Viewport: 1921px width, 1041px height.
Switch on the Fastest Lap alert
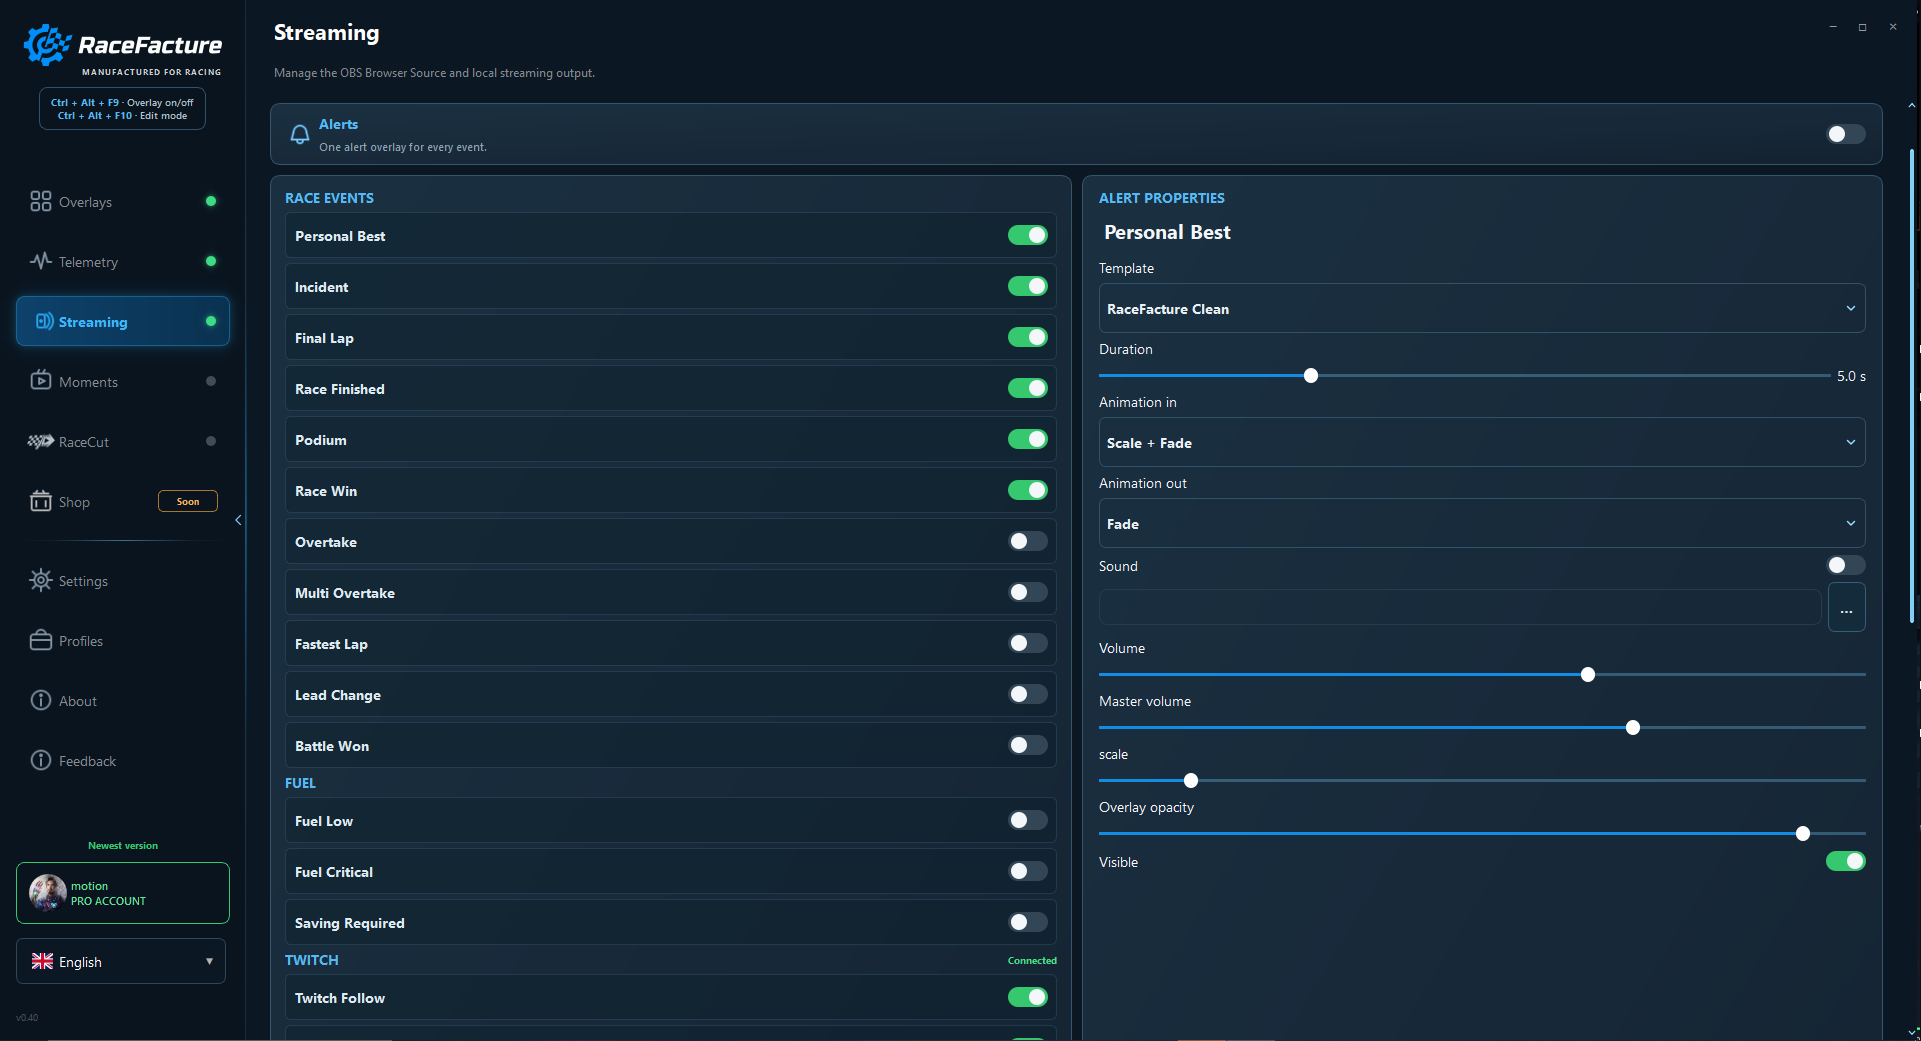pyautogui.click(x=1027, y=643)
